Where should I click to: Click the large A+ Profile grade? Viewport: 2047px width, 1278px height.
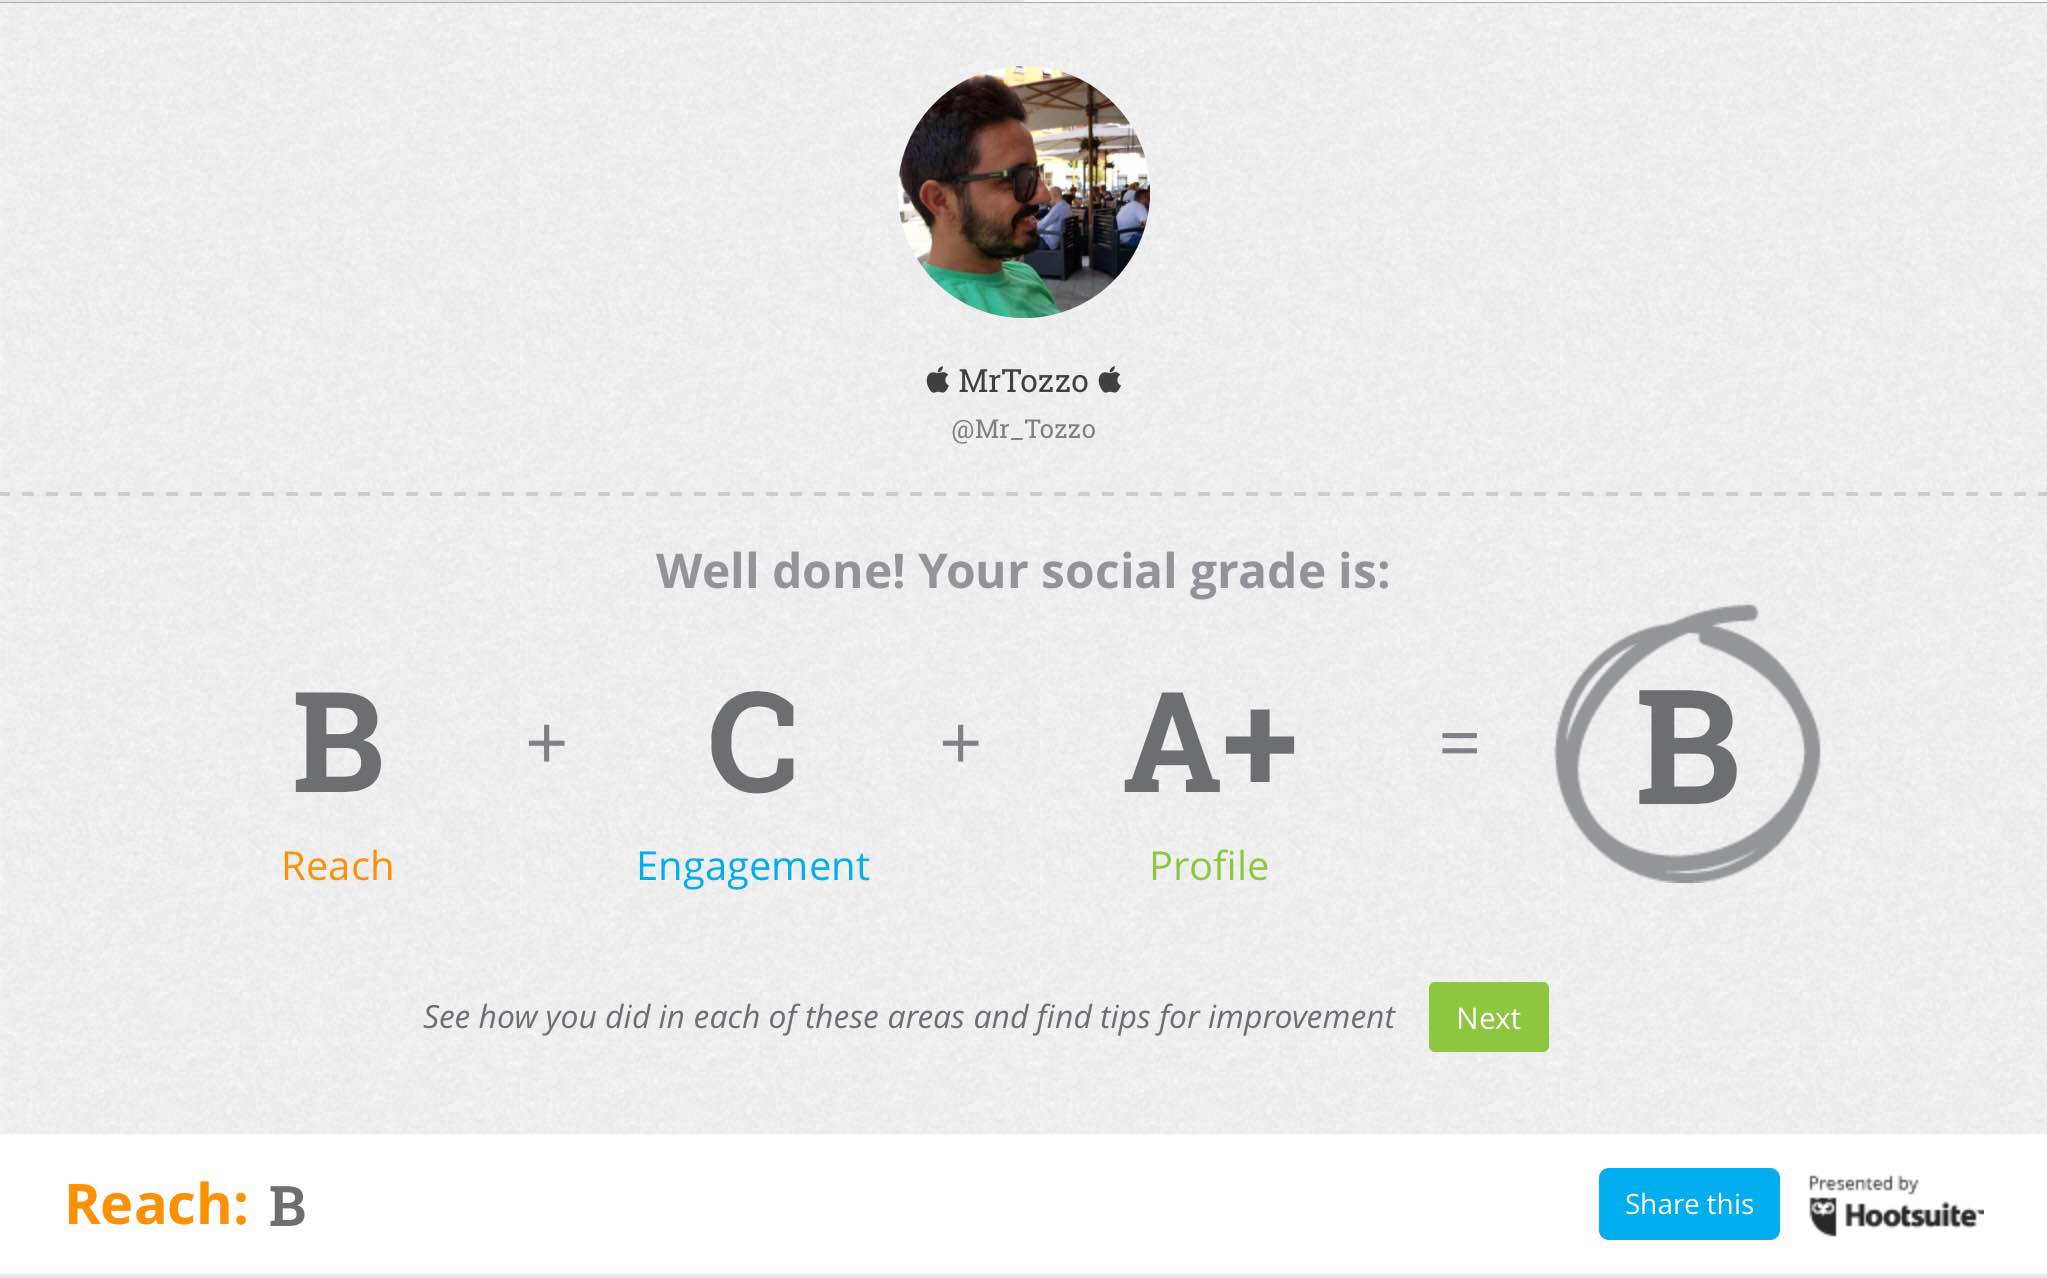(x=1209, y=743)
